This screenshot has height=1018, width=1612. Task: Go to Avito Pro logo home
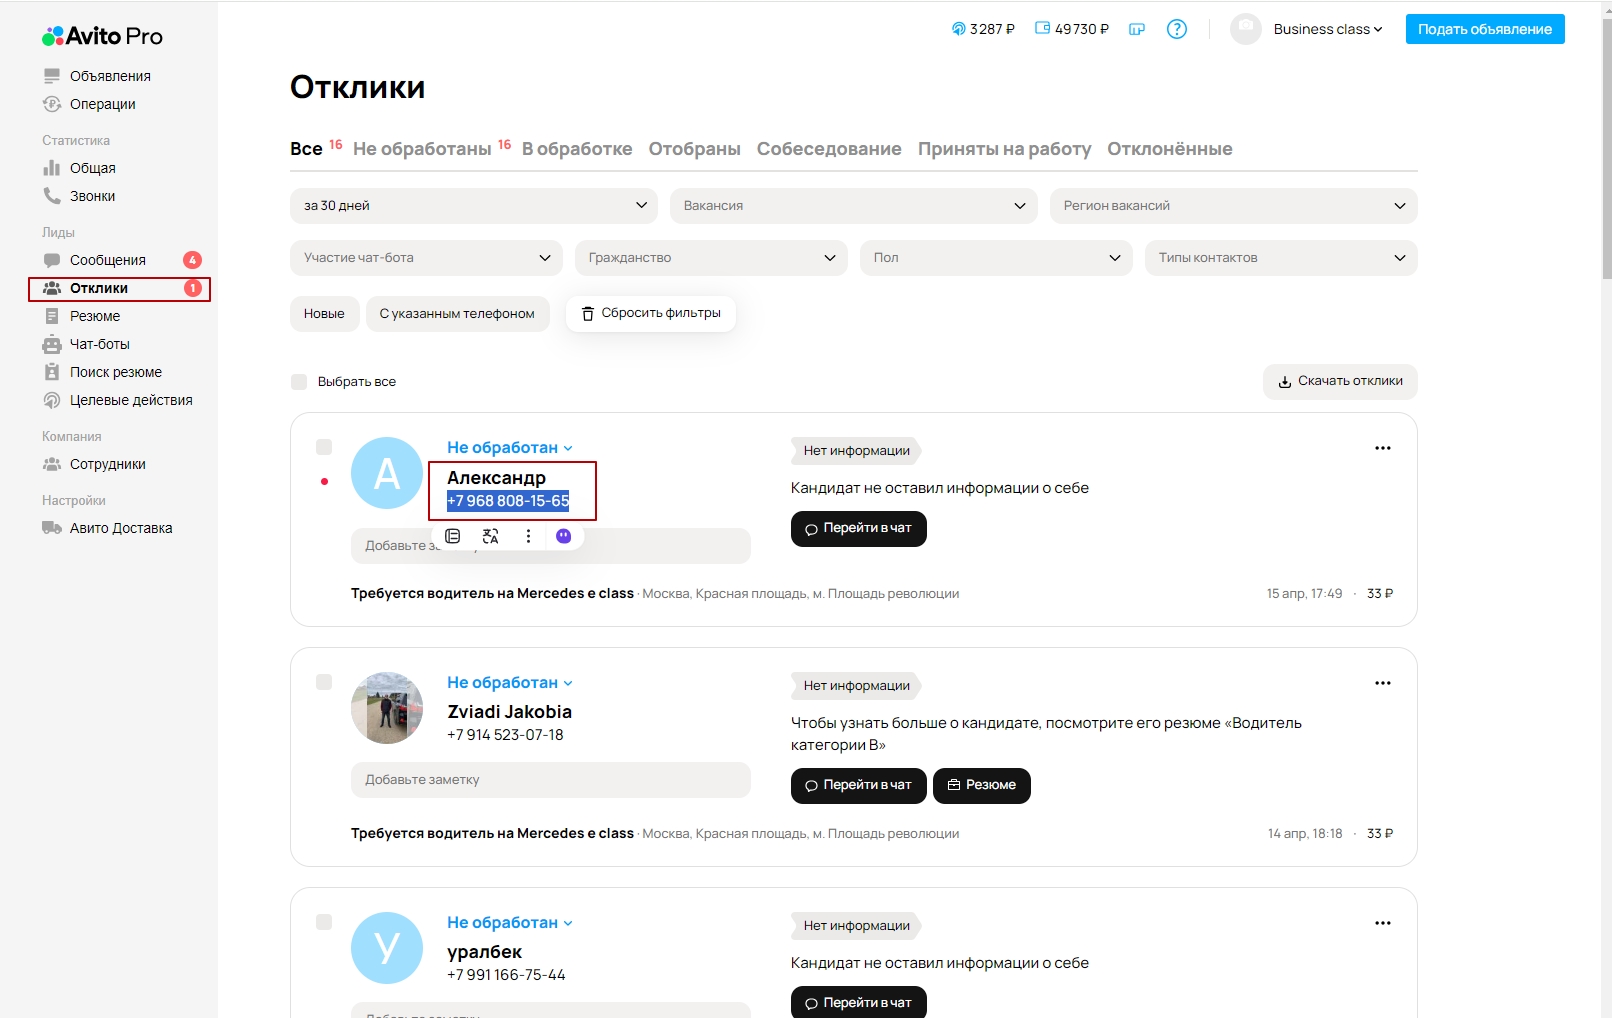(x=102, y=36)
